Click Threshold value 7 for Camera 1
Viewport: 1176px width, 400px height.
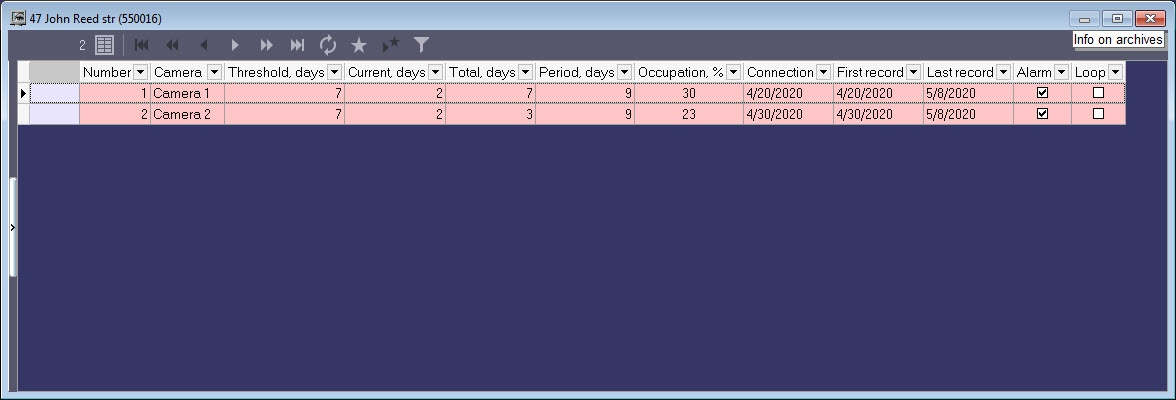[x=284, y=93]
